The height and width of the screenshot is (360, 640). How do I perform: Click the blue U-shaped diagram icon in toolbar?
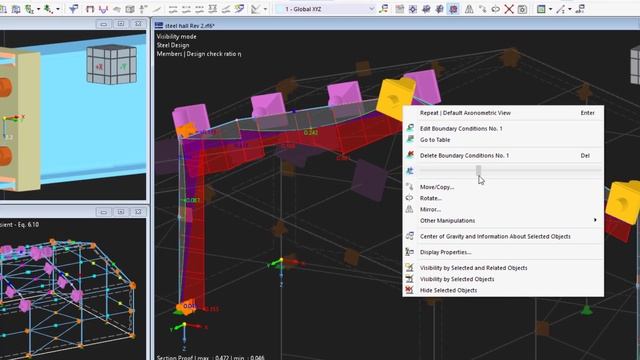pyautogui.click(x=103, y=9)
